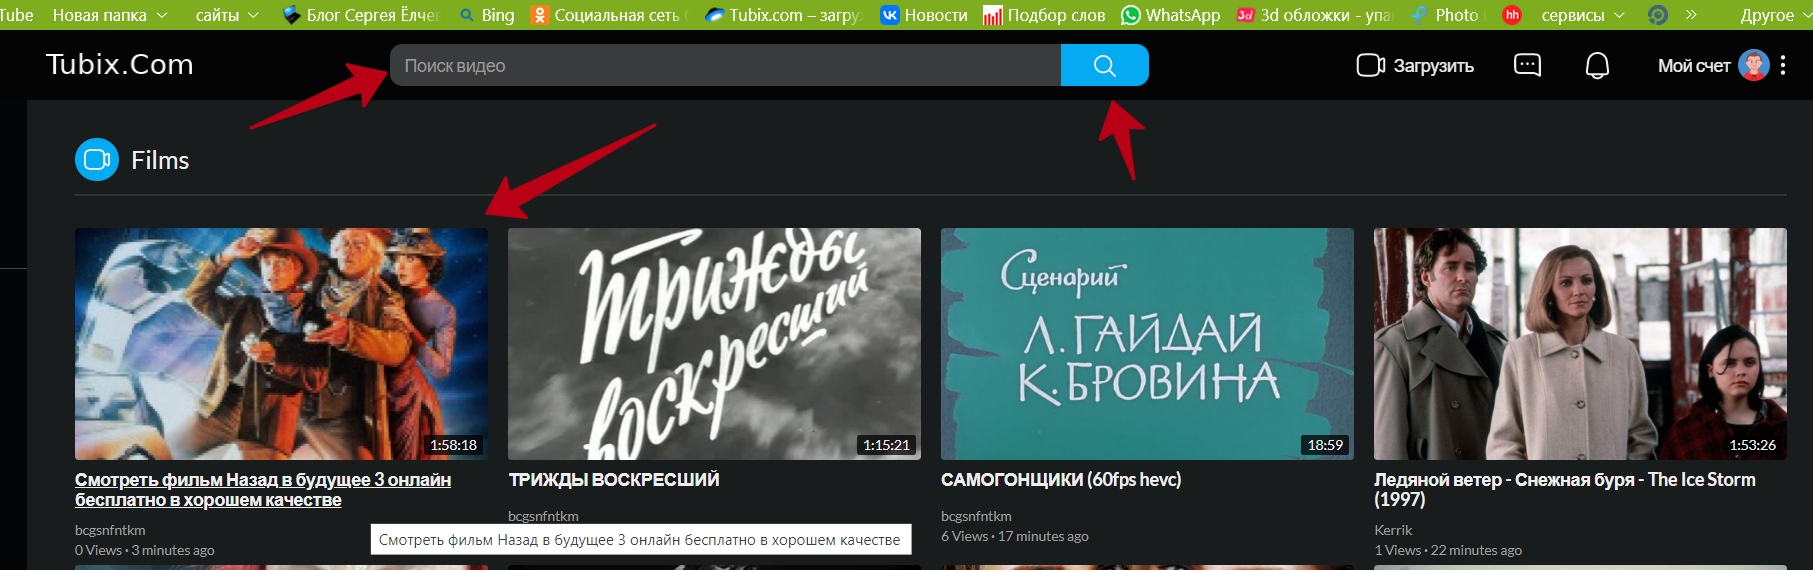Expand the сайты bookmarks folder
The image size is (1813, 570).
tap(227, 15)
